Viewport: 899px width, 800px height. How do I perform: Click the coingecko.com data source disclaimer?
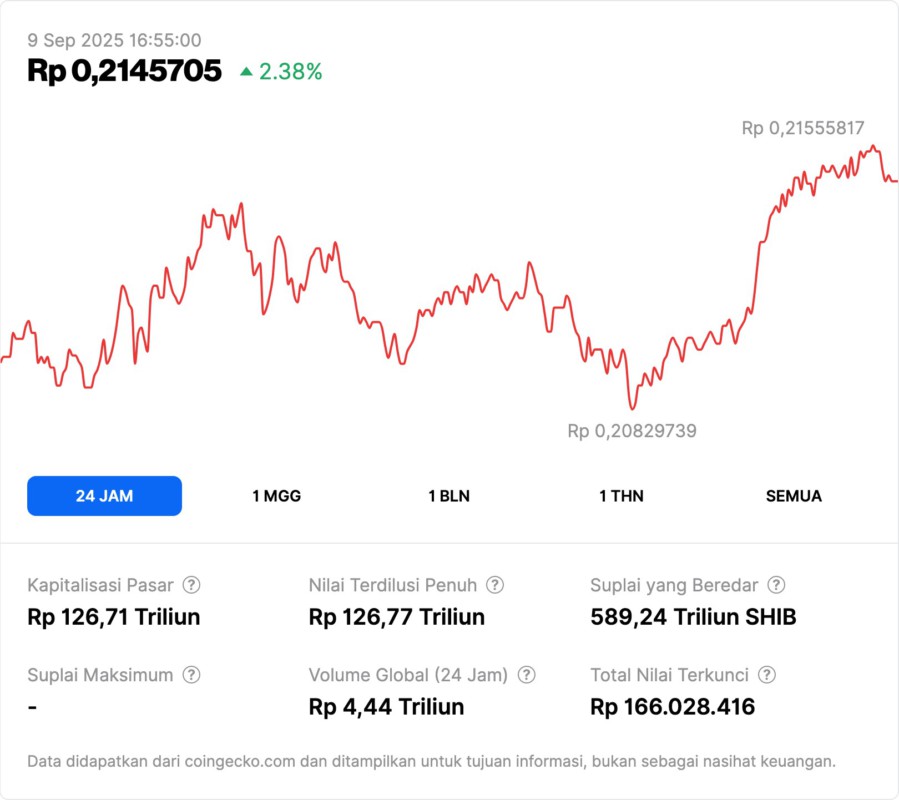(431, 761)
